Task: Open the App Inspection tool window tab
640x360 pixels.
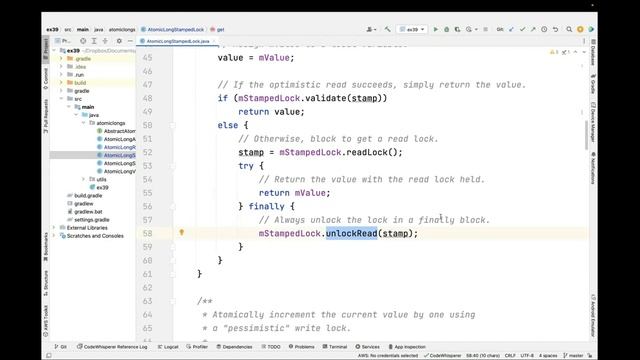Action: coord(407,347)
